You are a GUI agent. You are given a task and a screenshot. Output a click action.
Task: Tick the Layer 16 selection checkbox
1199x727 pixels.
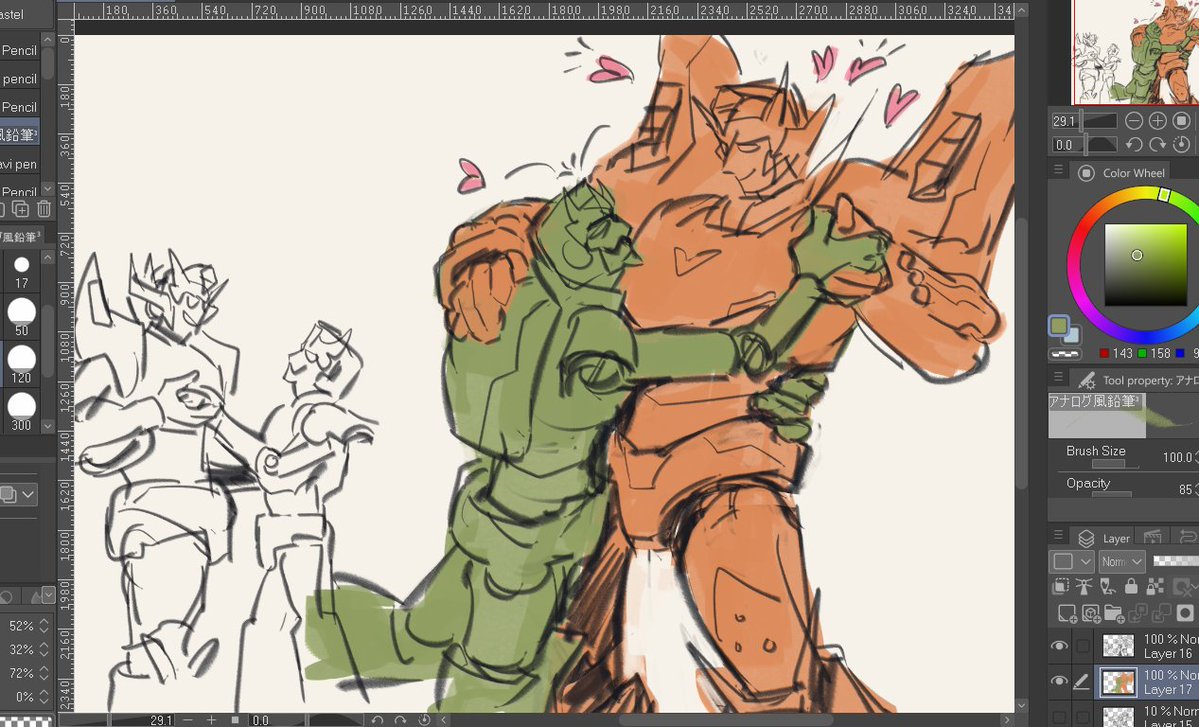[x=1082, y=646]
